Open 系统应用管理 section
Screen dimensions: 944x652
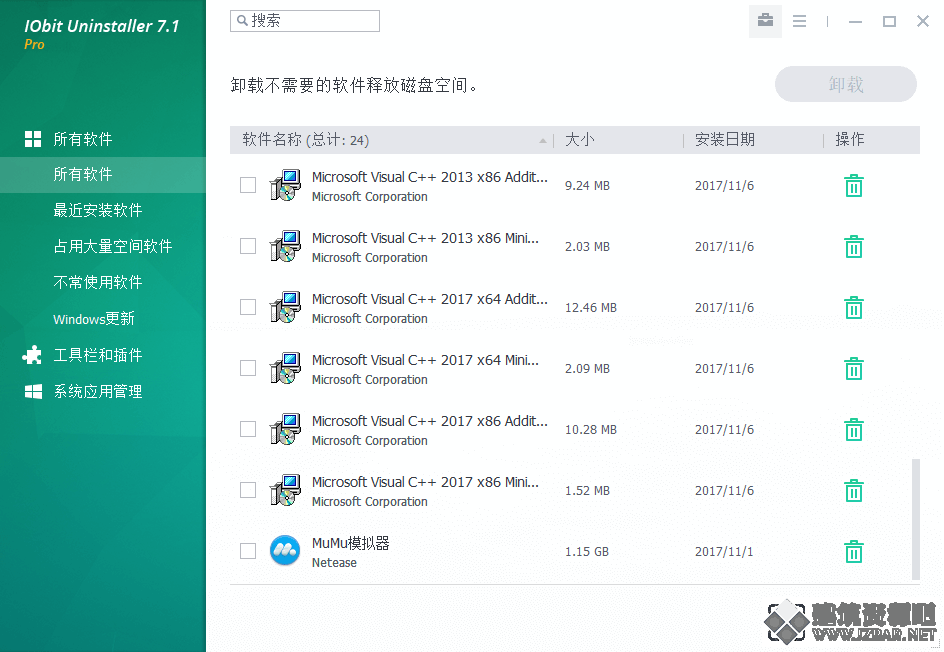click(83, 391)
